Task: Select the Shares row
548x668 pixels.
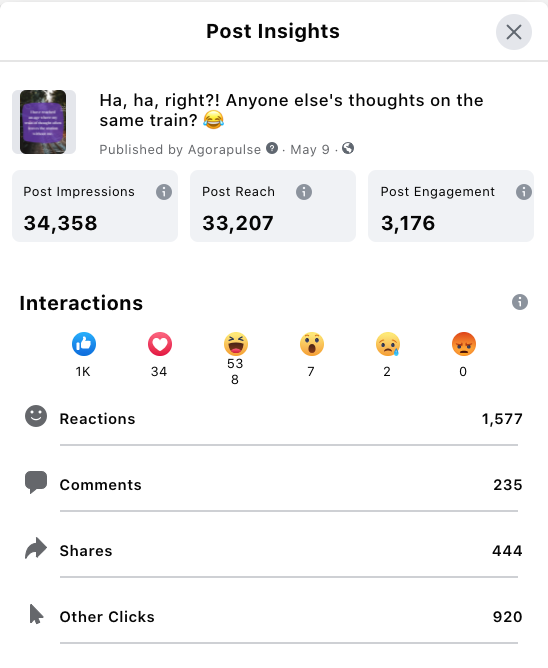Action: click(274, 550)
